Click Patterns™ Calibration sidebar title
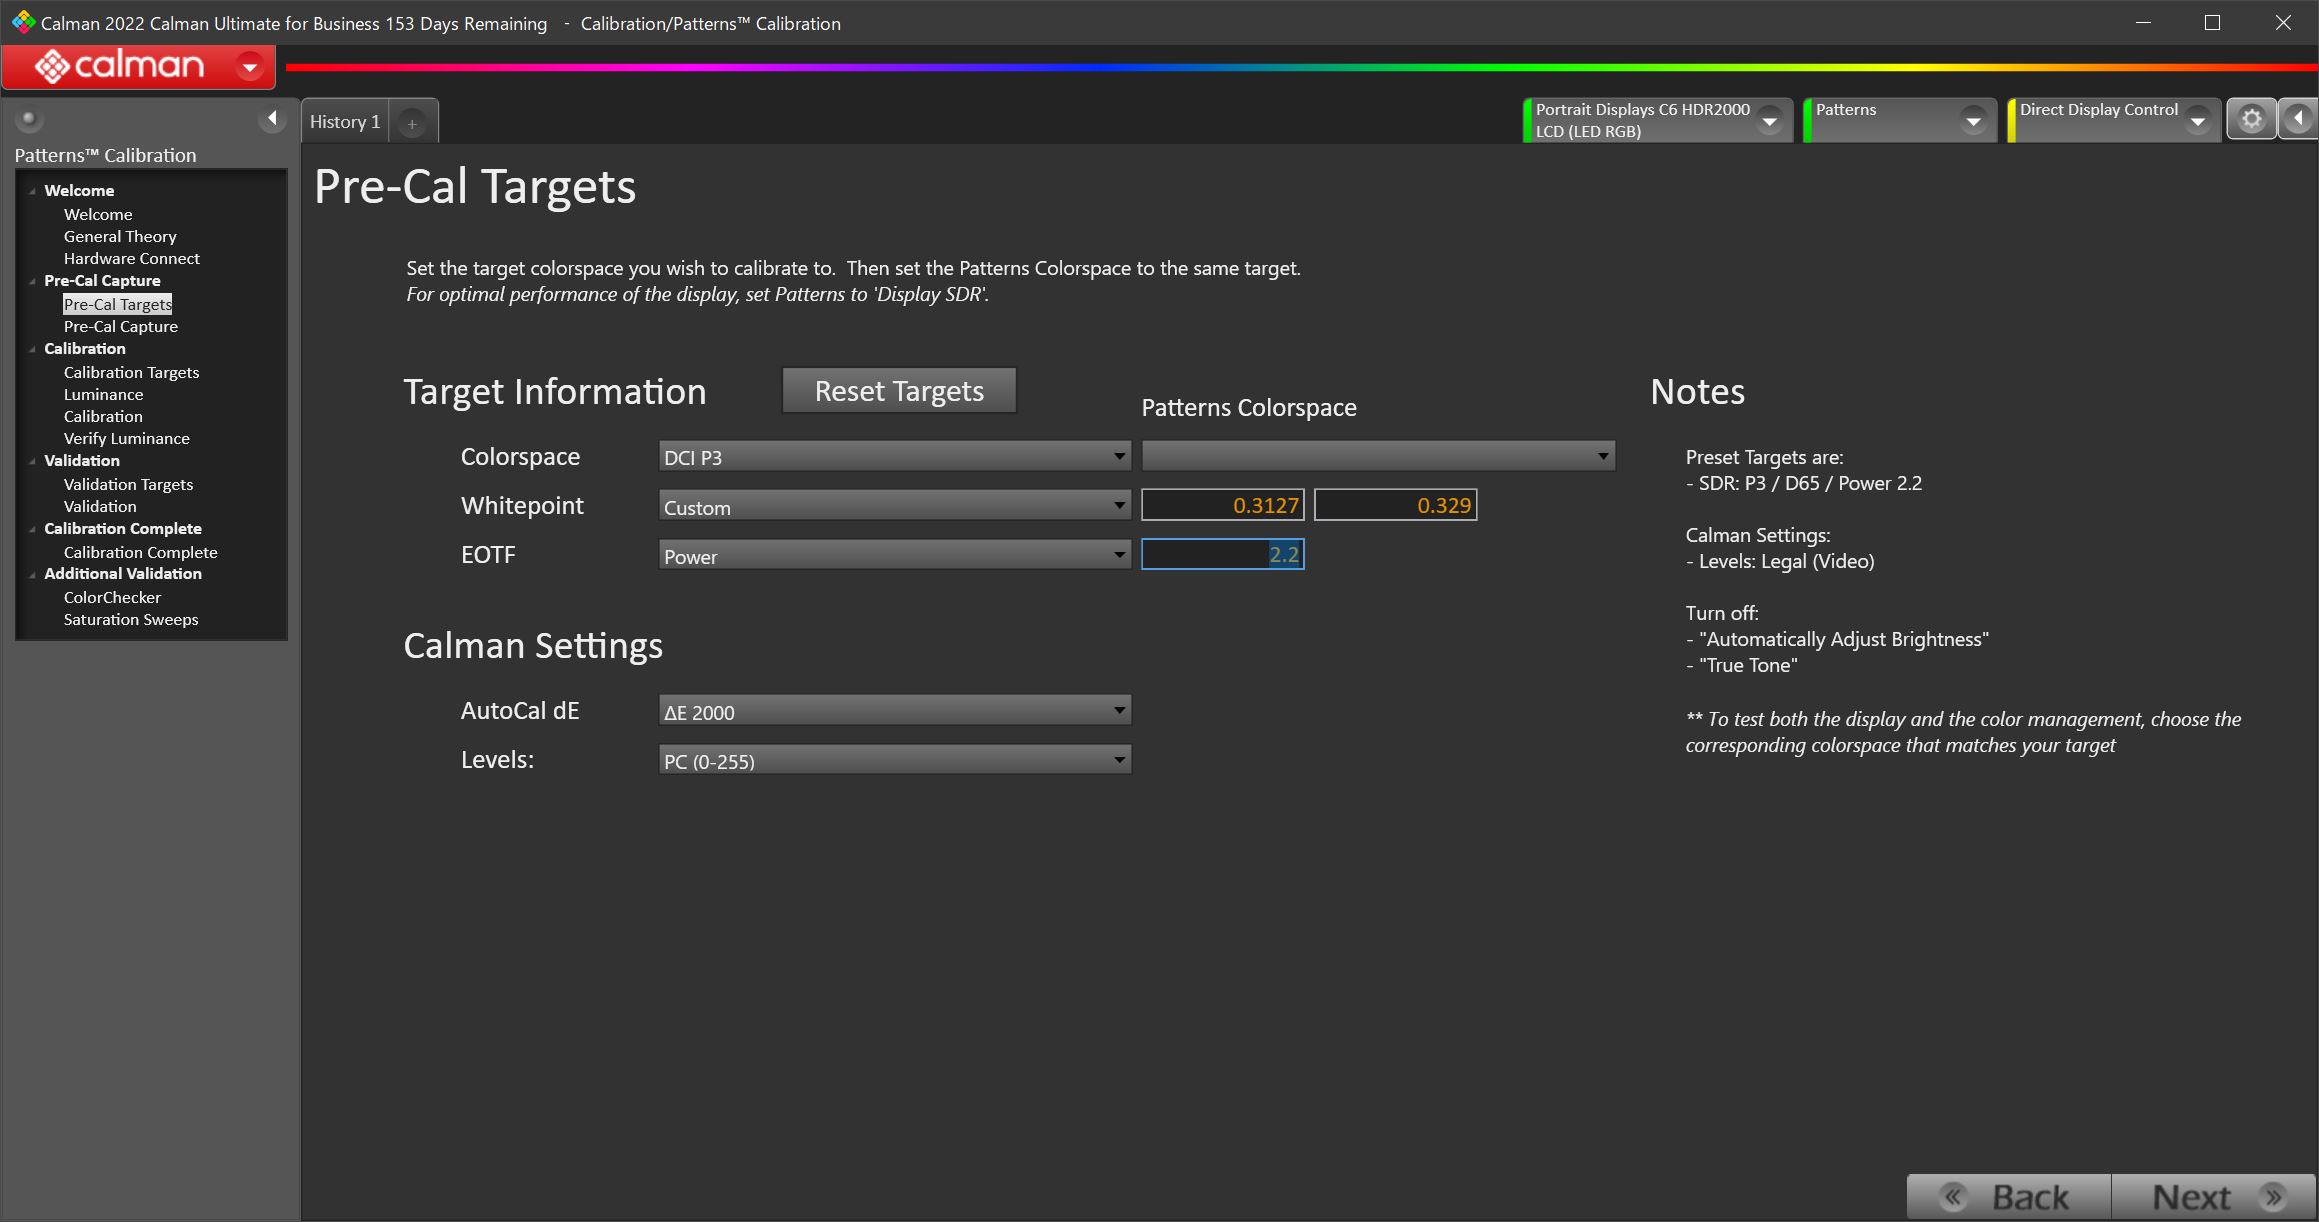This screenshot has height=1222, width=2319. pos(105,155)
